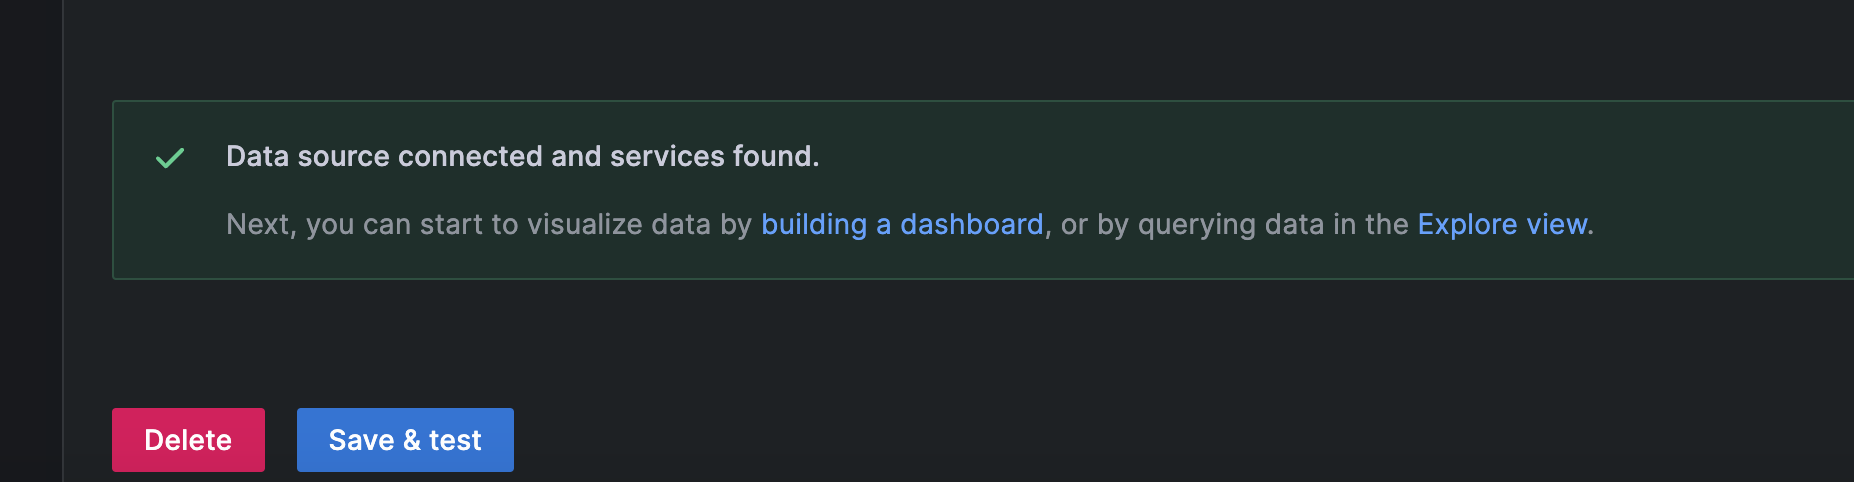
Task: Re-run the data source connection test
Action: (x=405, y=440)
